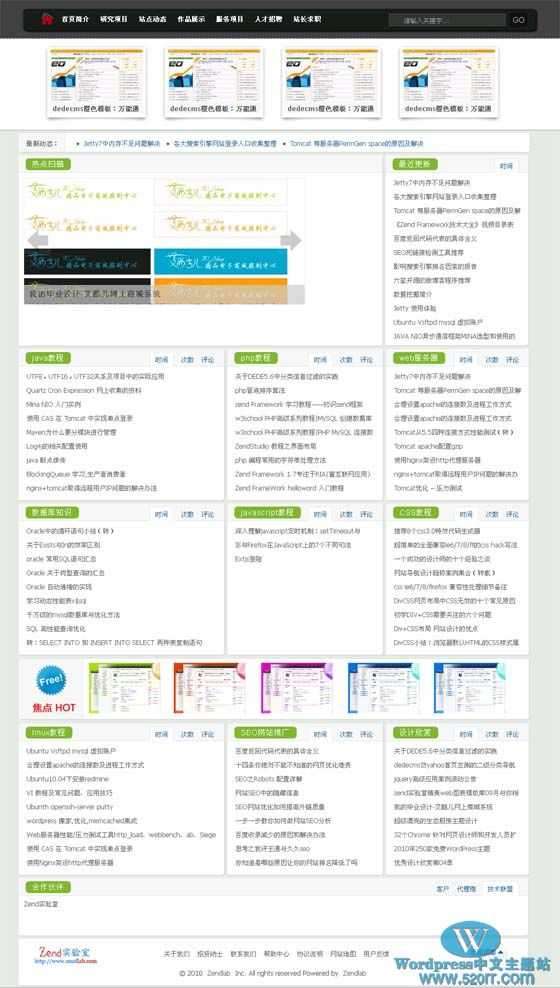Image resolution: width=560 pixels, height=988 pixels.
Task: Click the right arrow on the image slider
Action: click(x=291, y=239)
